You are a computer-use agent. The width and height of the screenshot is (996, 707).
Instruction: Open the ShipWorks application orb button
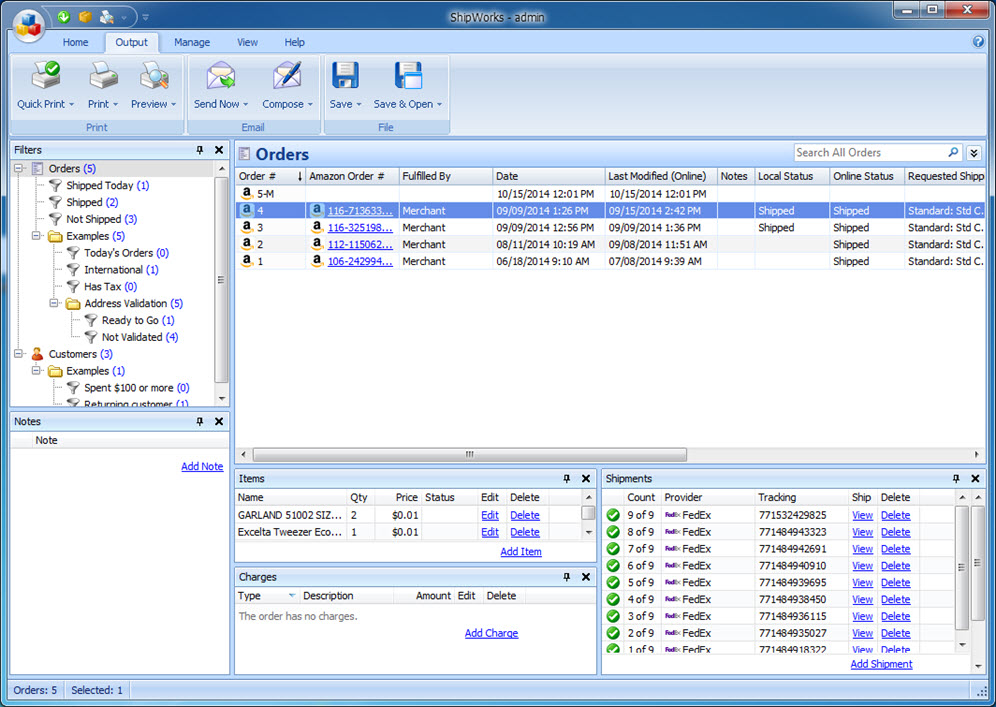pos(28,24)
